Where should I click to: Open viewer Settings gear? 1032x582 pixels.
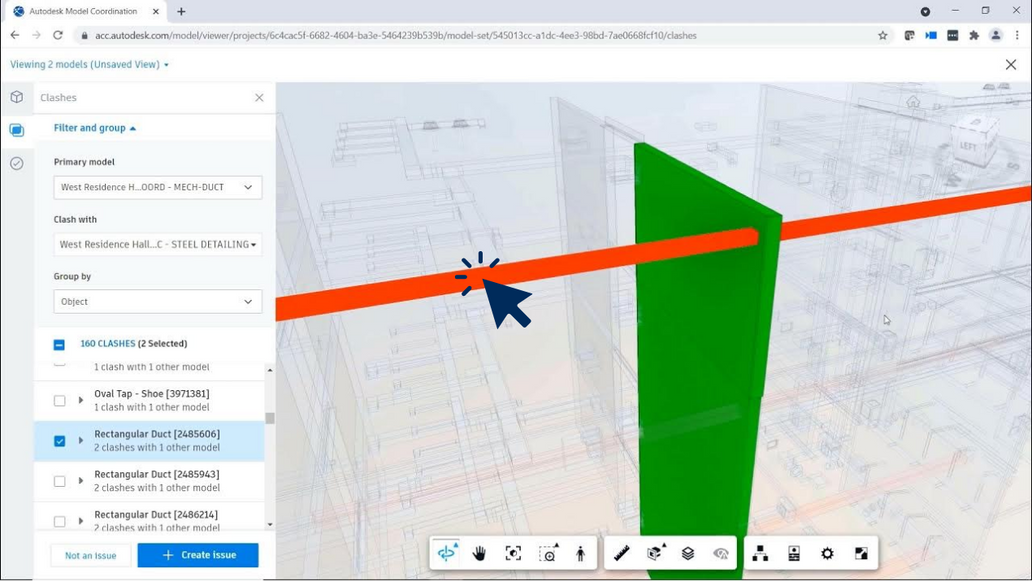tap(827, 553)
